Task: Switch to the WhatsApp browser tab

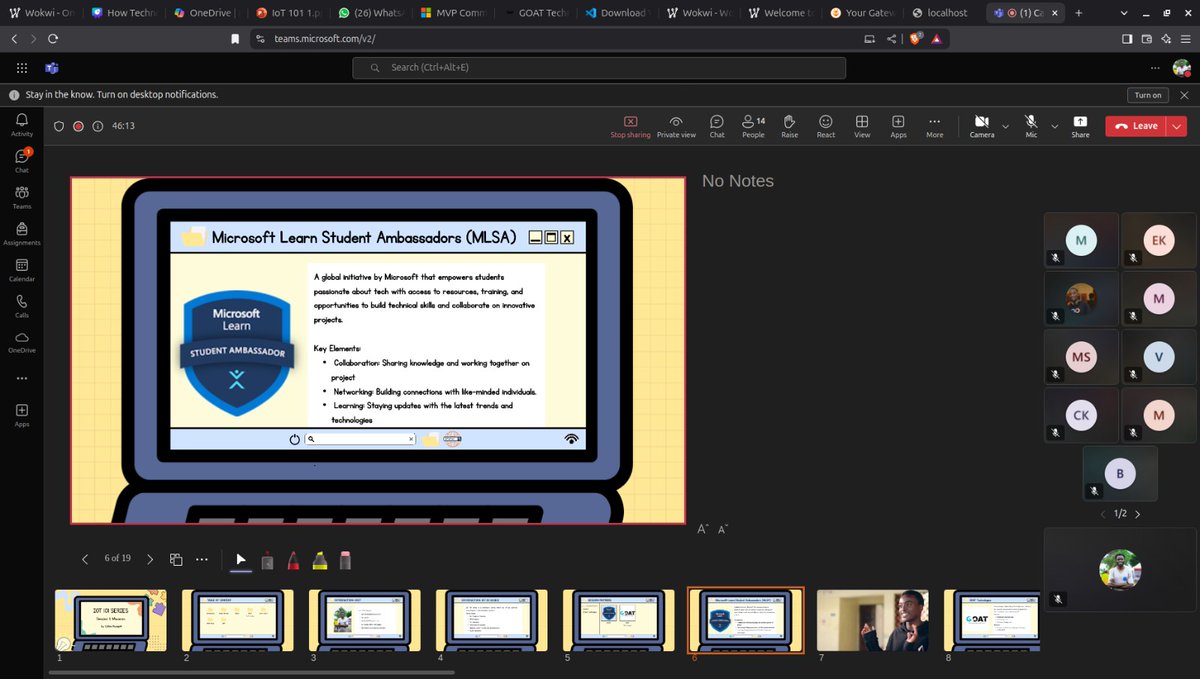Action: [x=370, y=13]
